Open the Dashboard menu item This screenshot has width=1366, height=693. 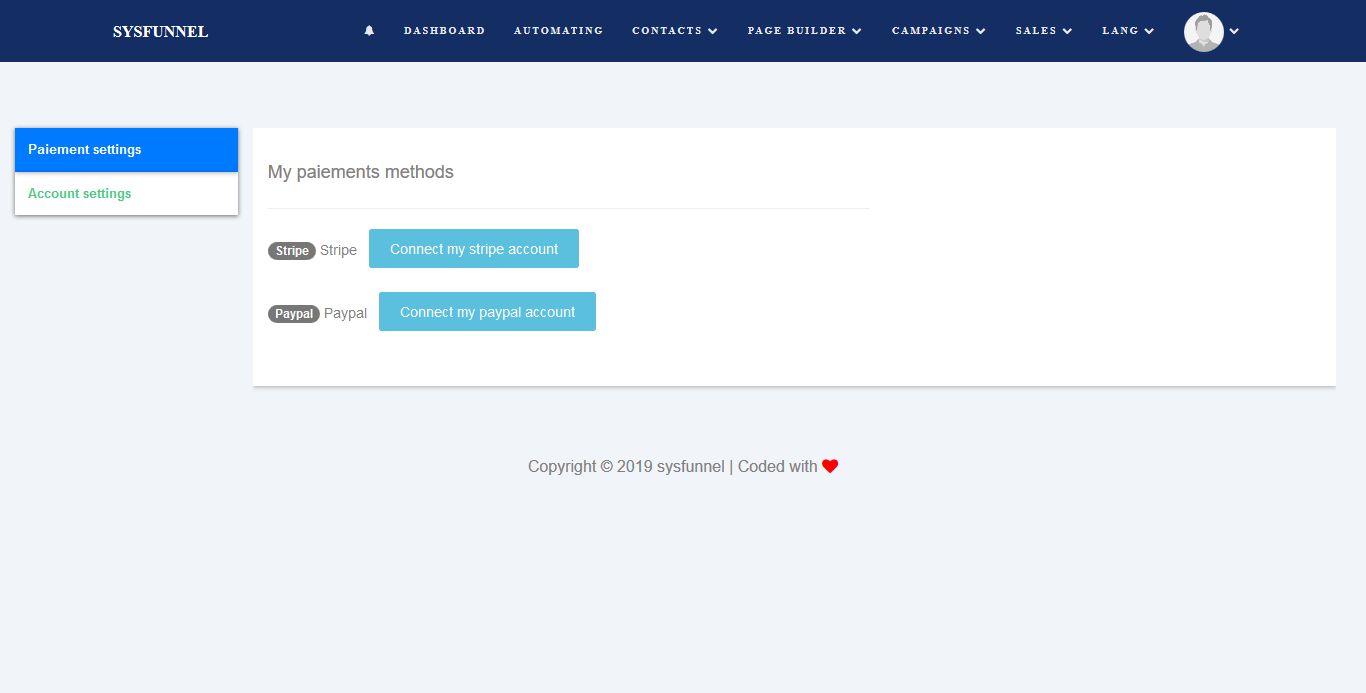pos(444,31)
